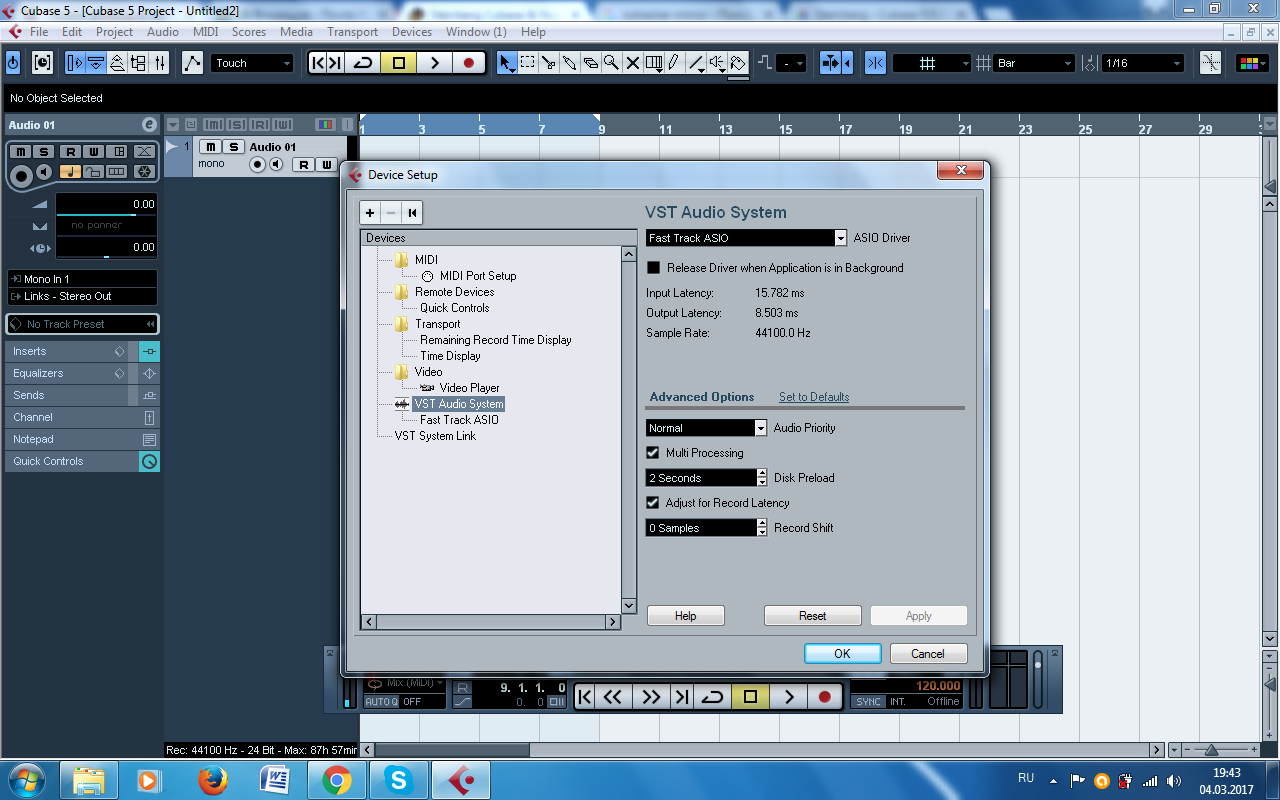
Task: Click Rewind on bottom transport panel
Action: point(614,697)
